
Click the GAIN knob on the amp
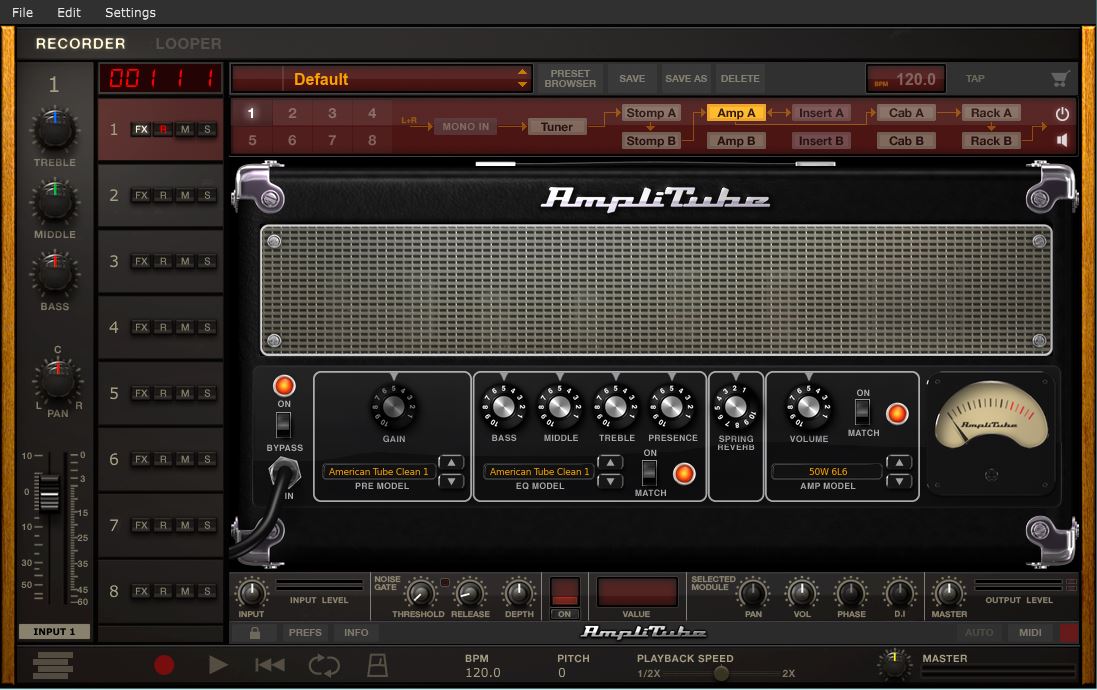coord(393,406)
